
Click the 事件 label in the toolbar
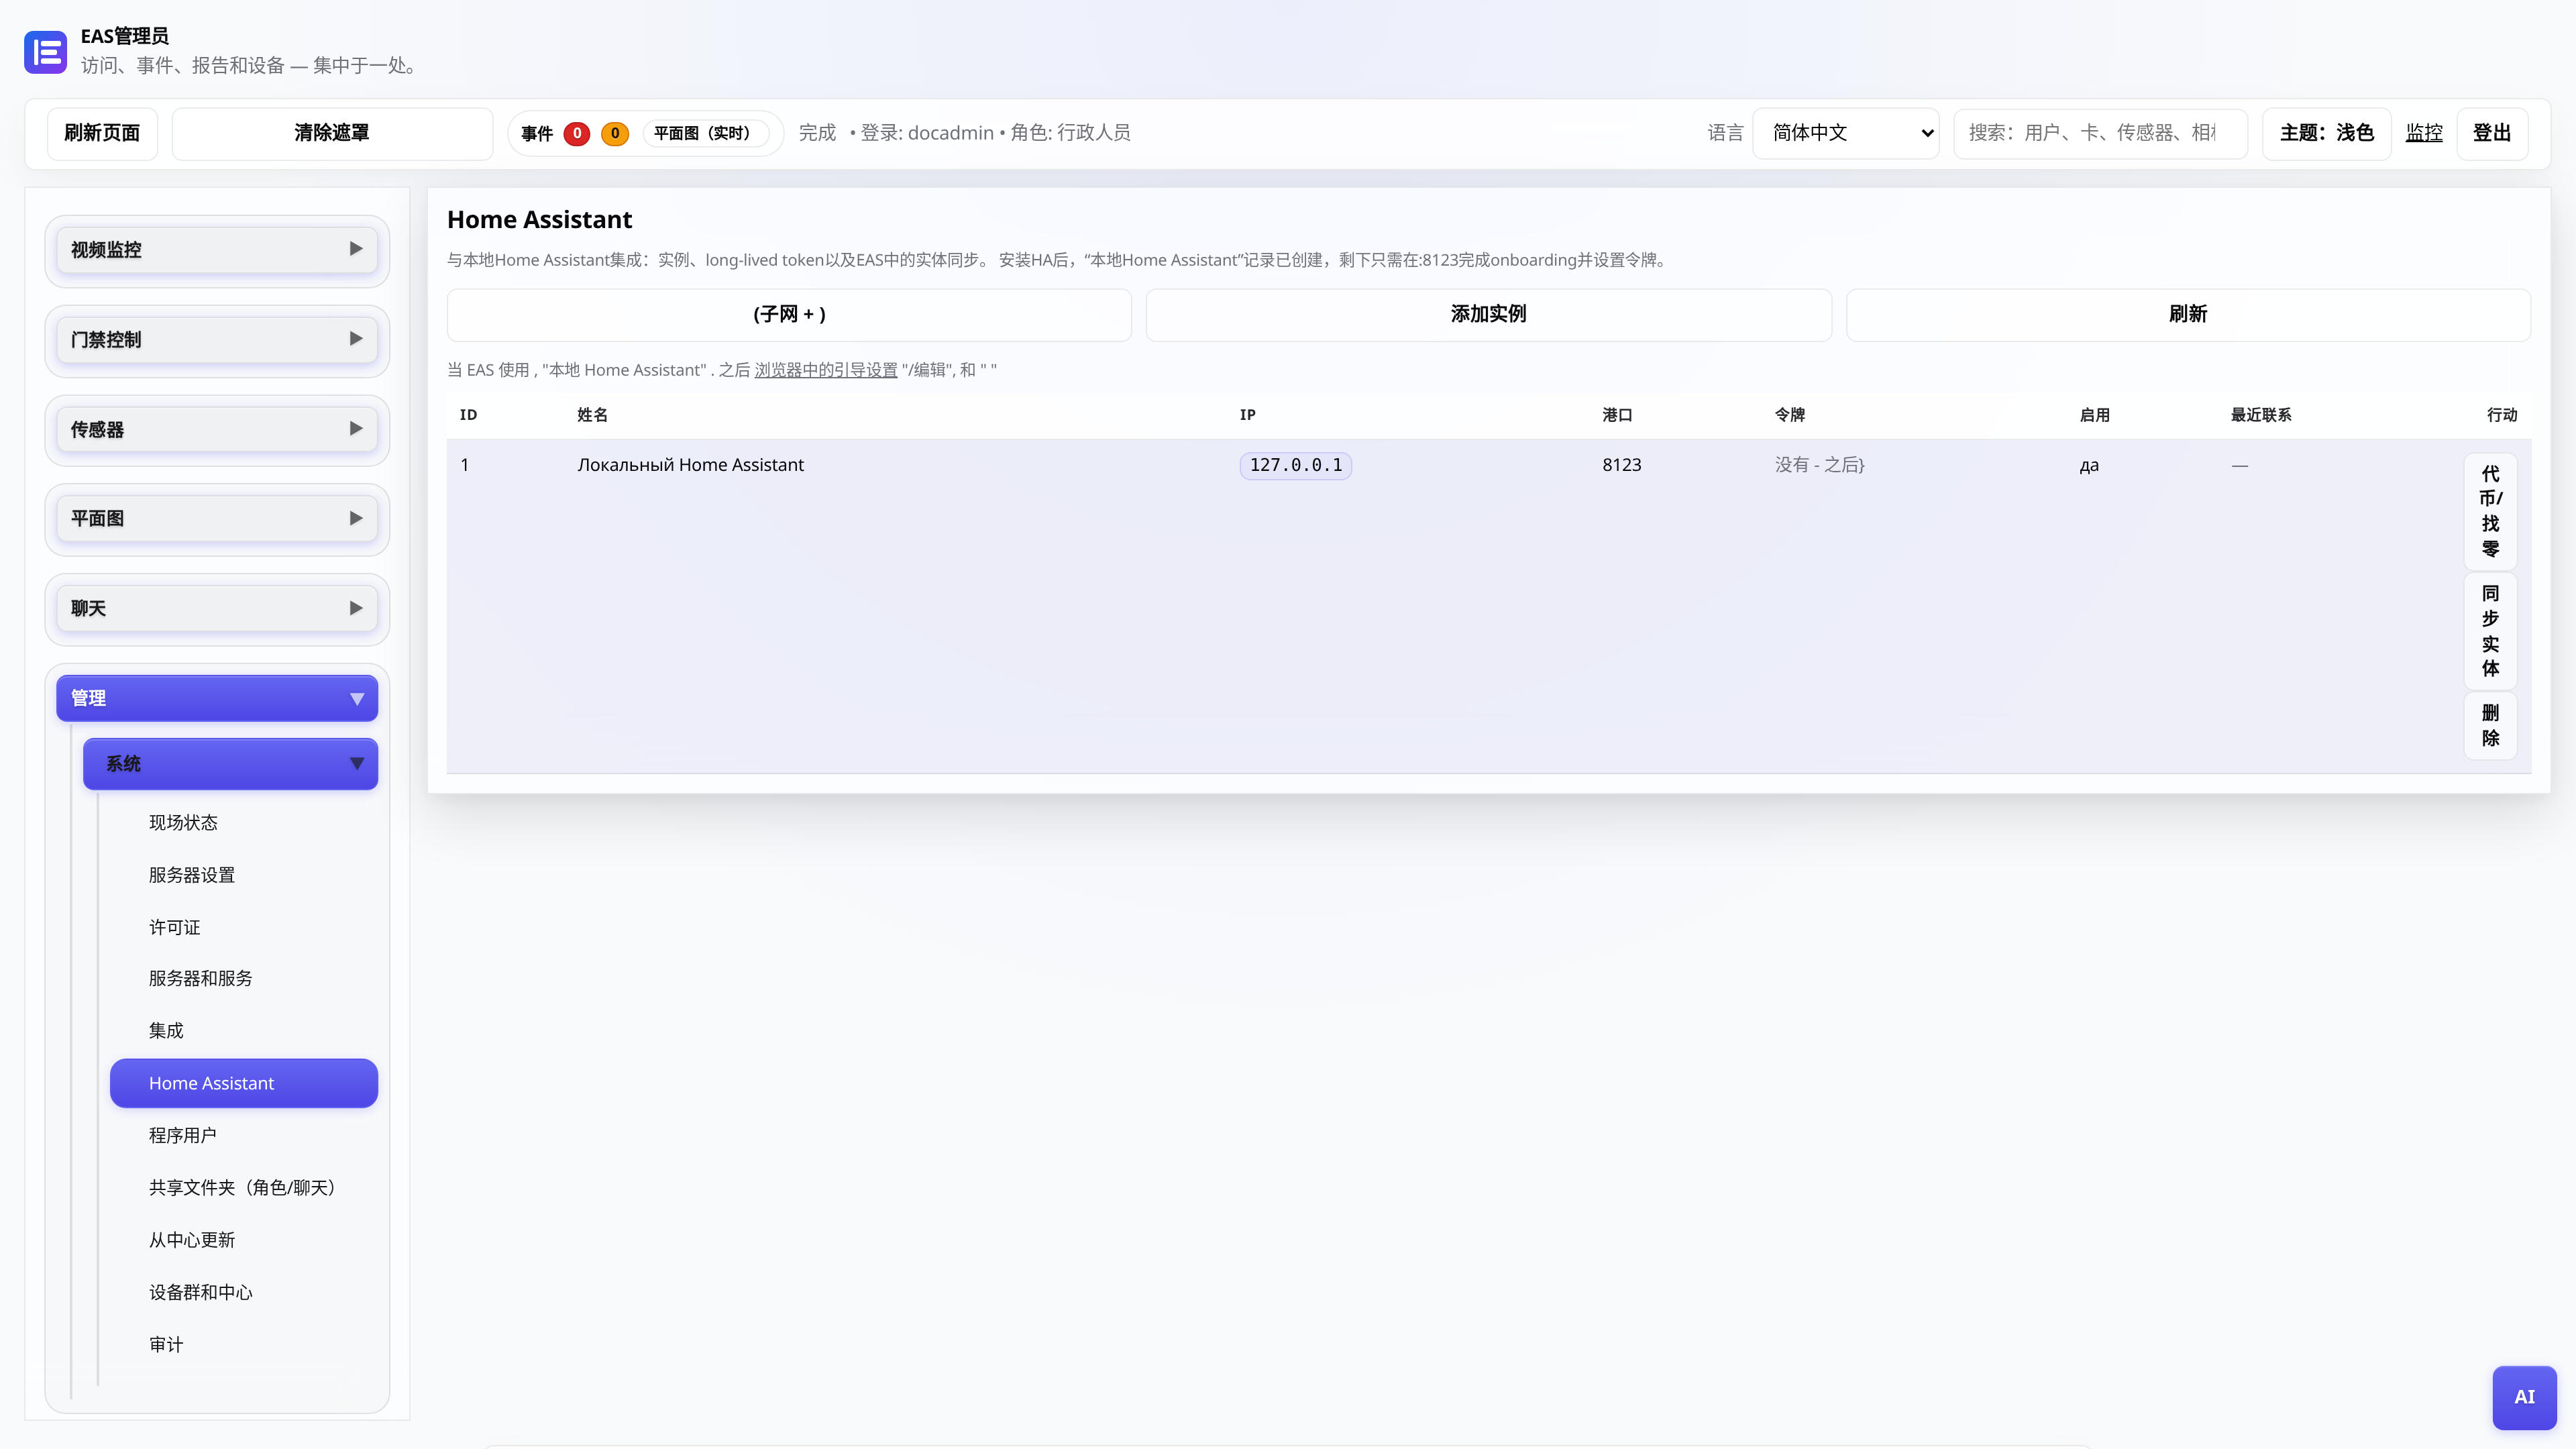click(x=537, y=133)
